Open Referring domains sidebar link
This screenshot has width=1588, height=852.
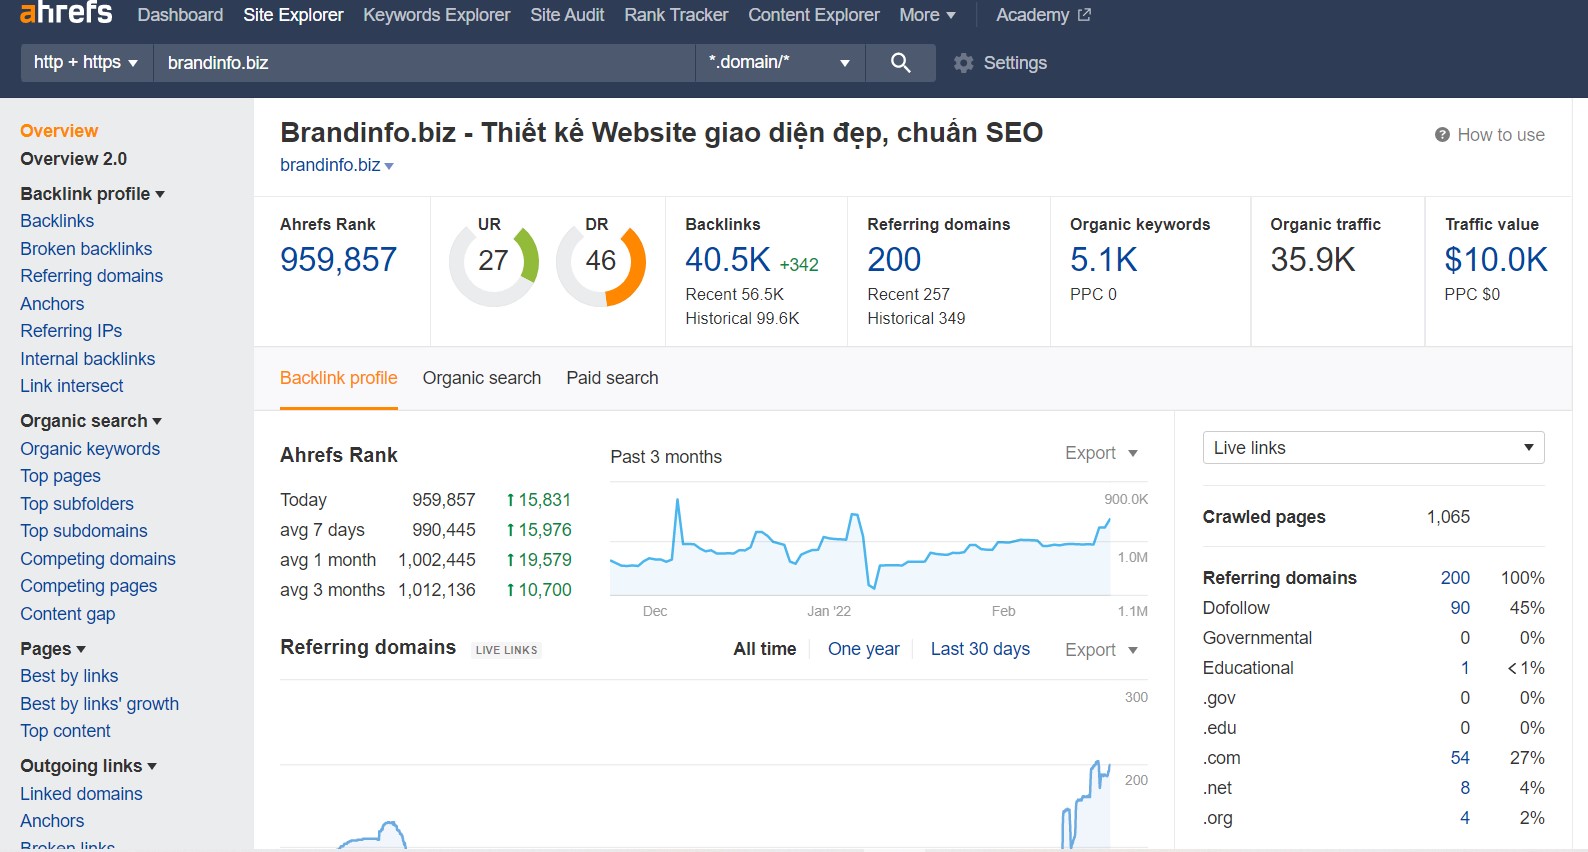point(91,276)
